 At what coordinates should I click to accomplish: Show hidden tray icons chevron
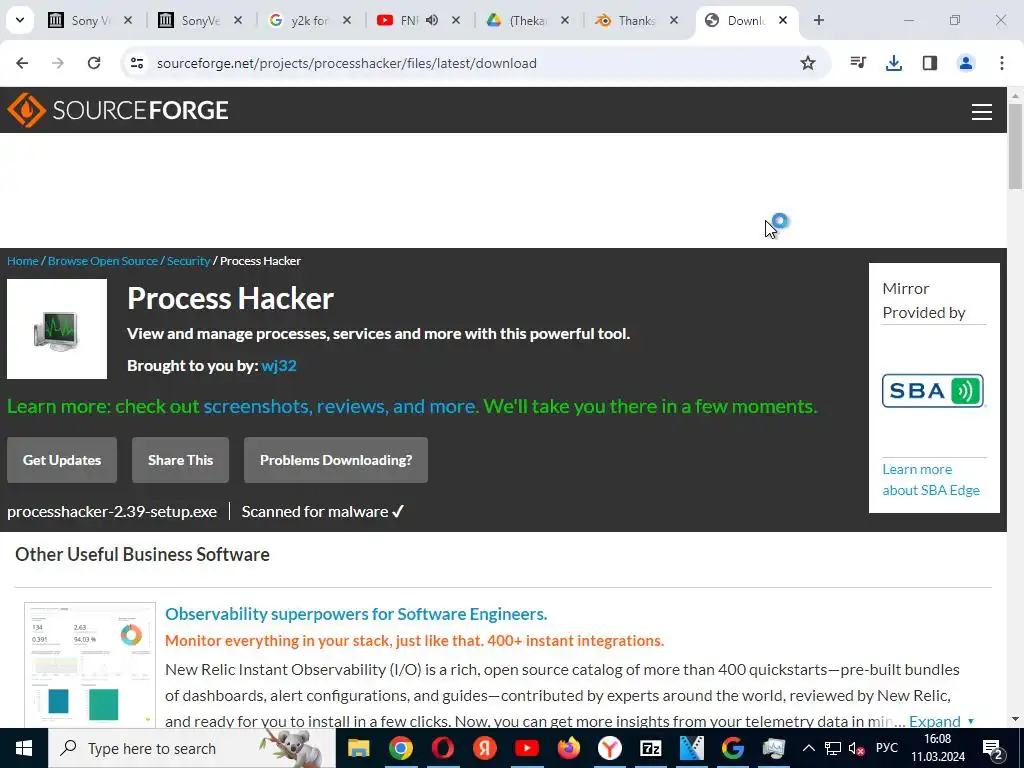(x=808, y=748)
